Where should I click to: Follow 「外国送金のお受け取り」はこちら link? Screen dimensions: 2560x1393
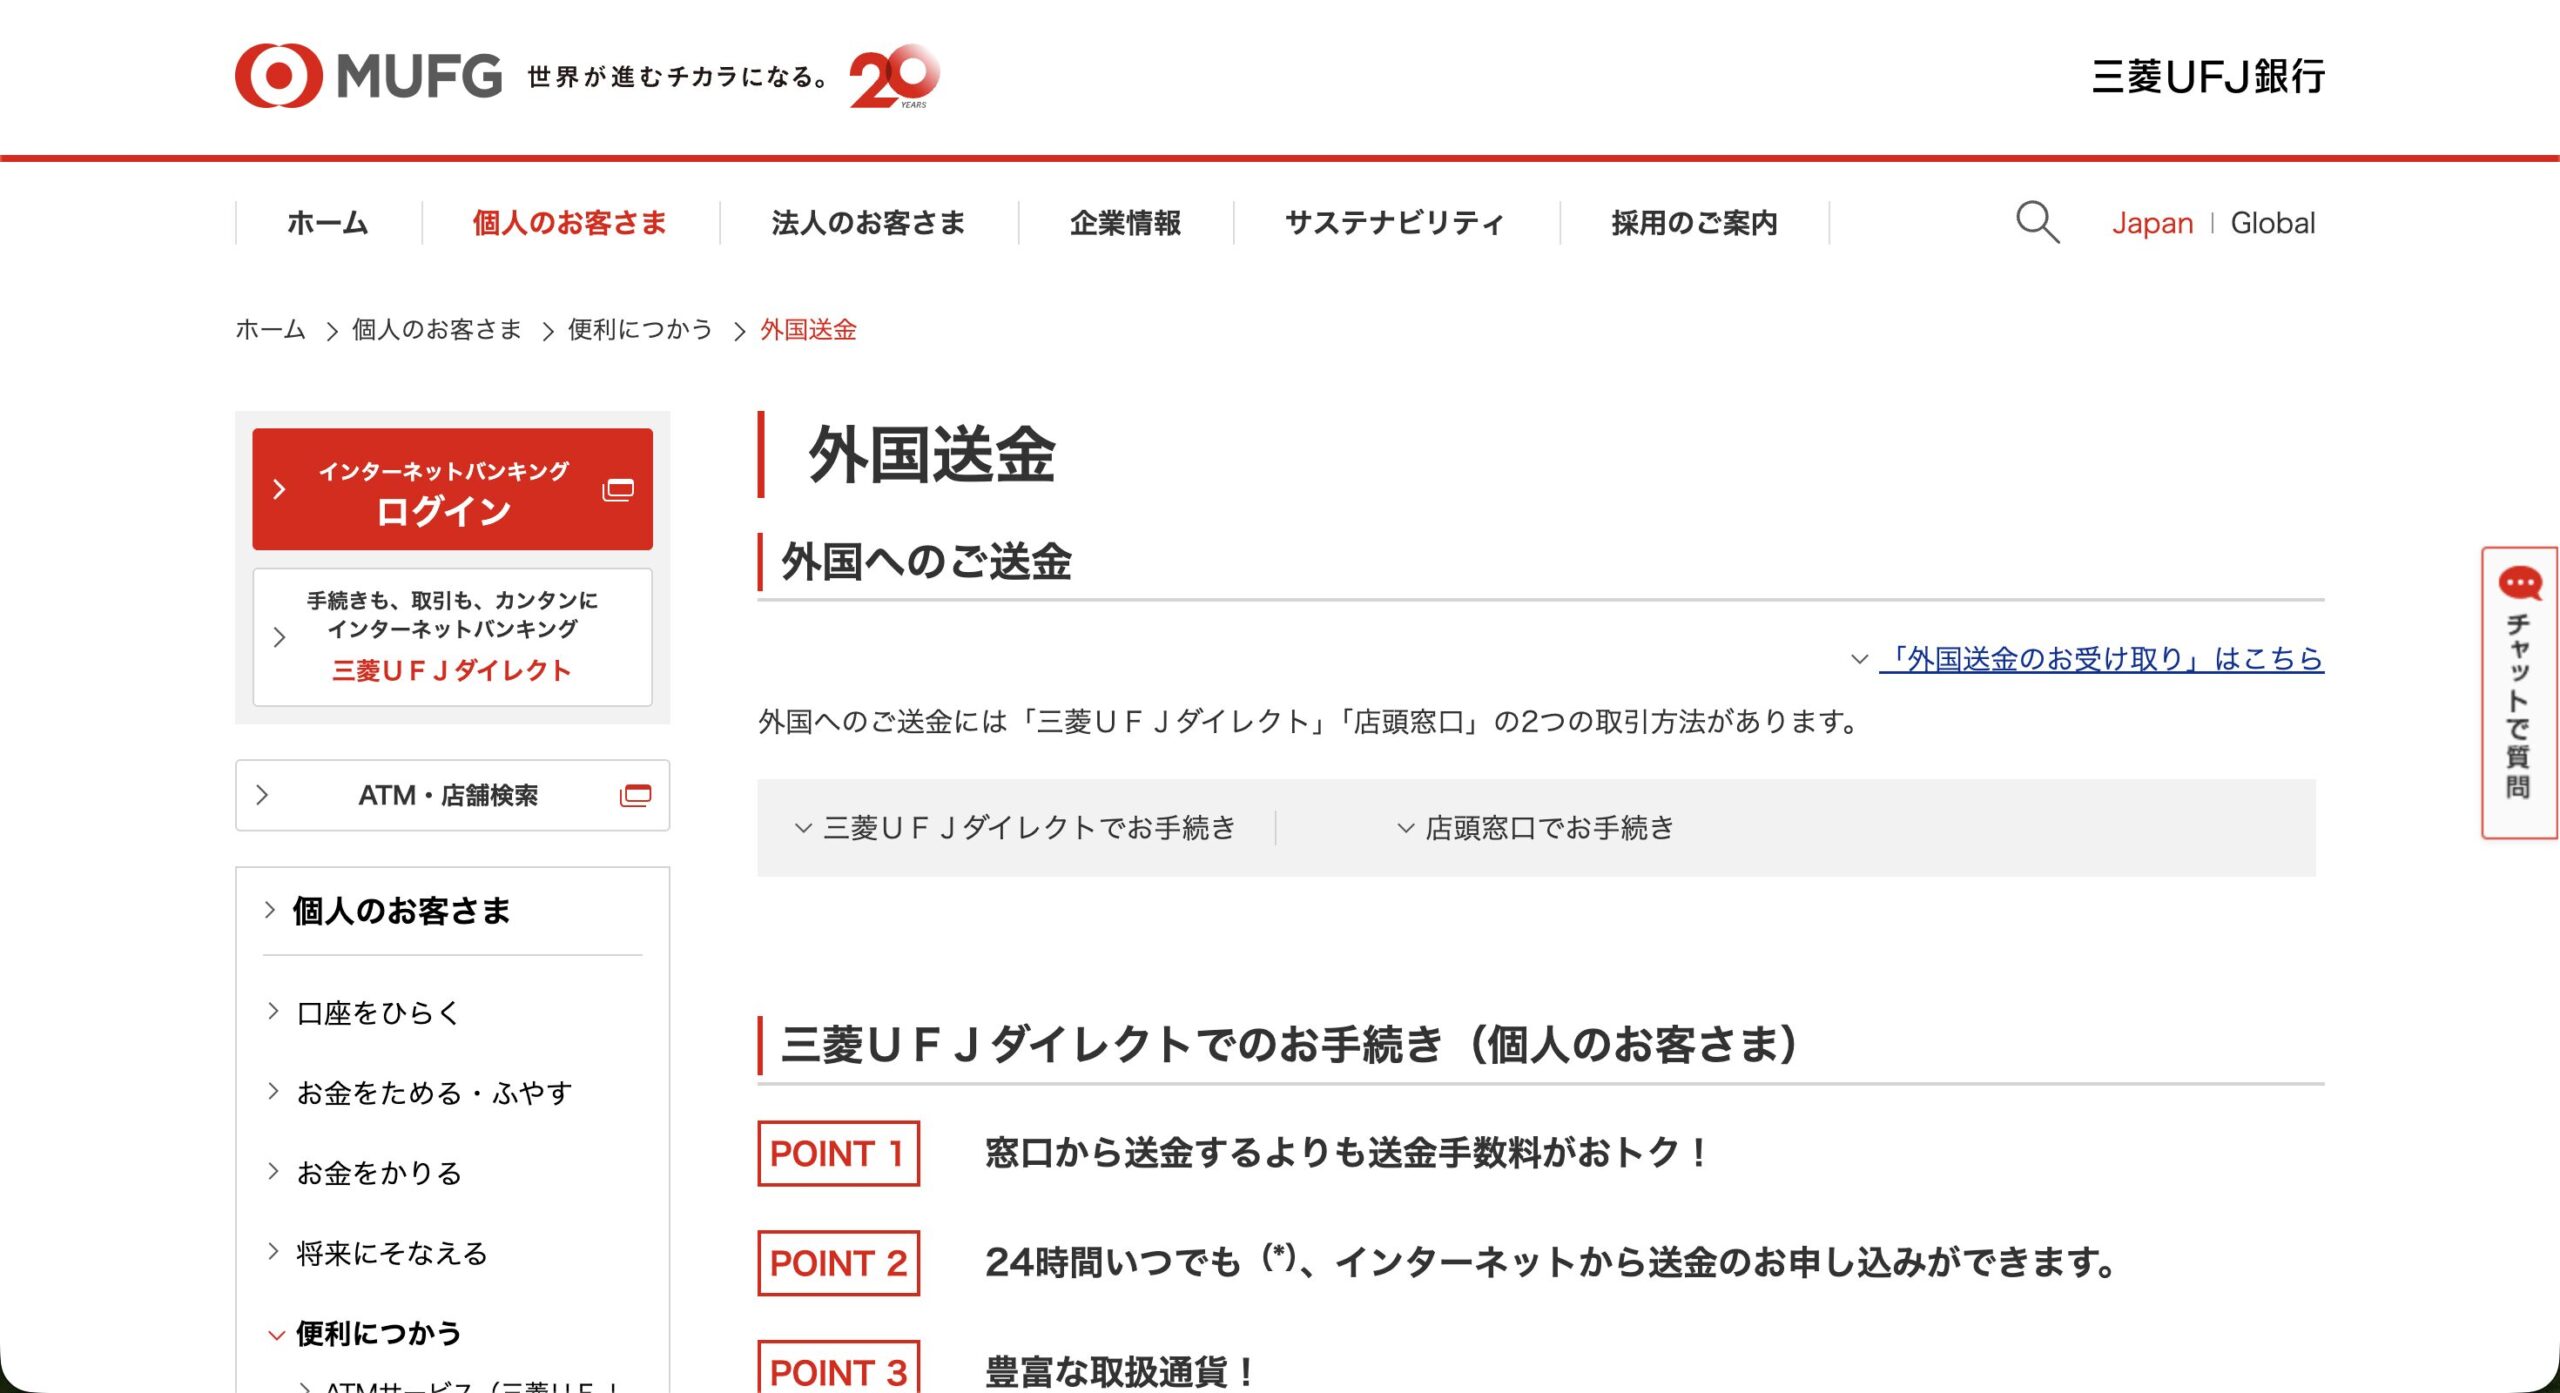pyautogui.click(x=2101, y=659)
